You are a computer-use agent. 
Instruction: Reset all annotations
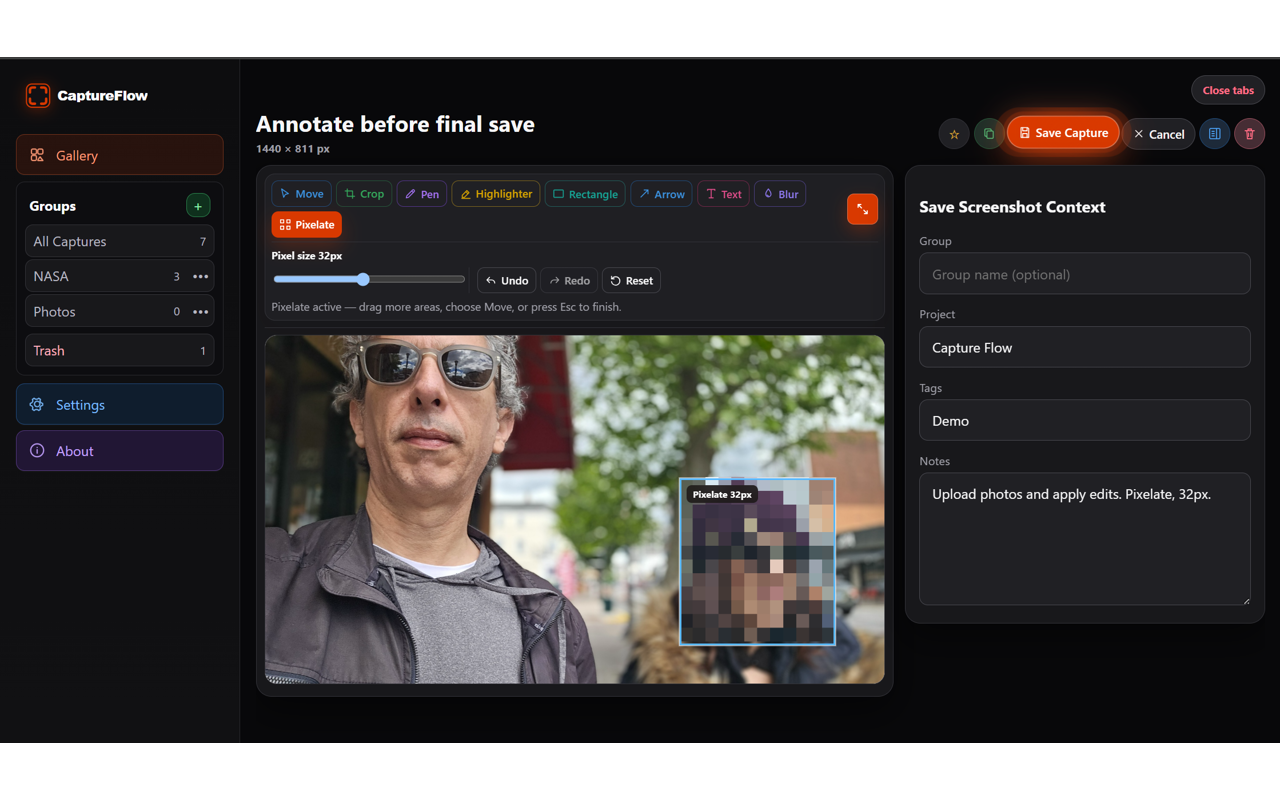pos(631,281)
